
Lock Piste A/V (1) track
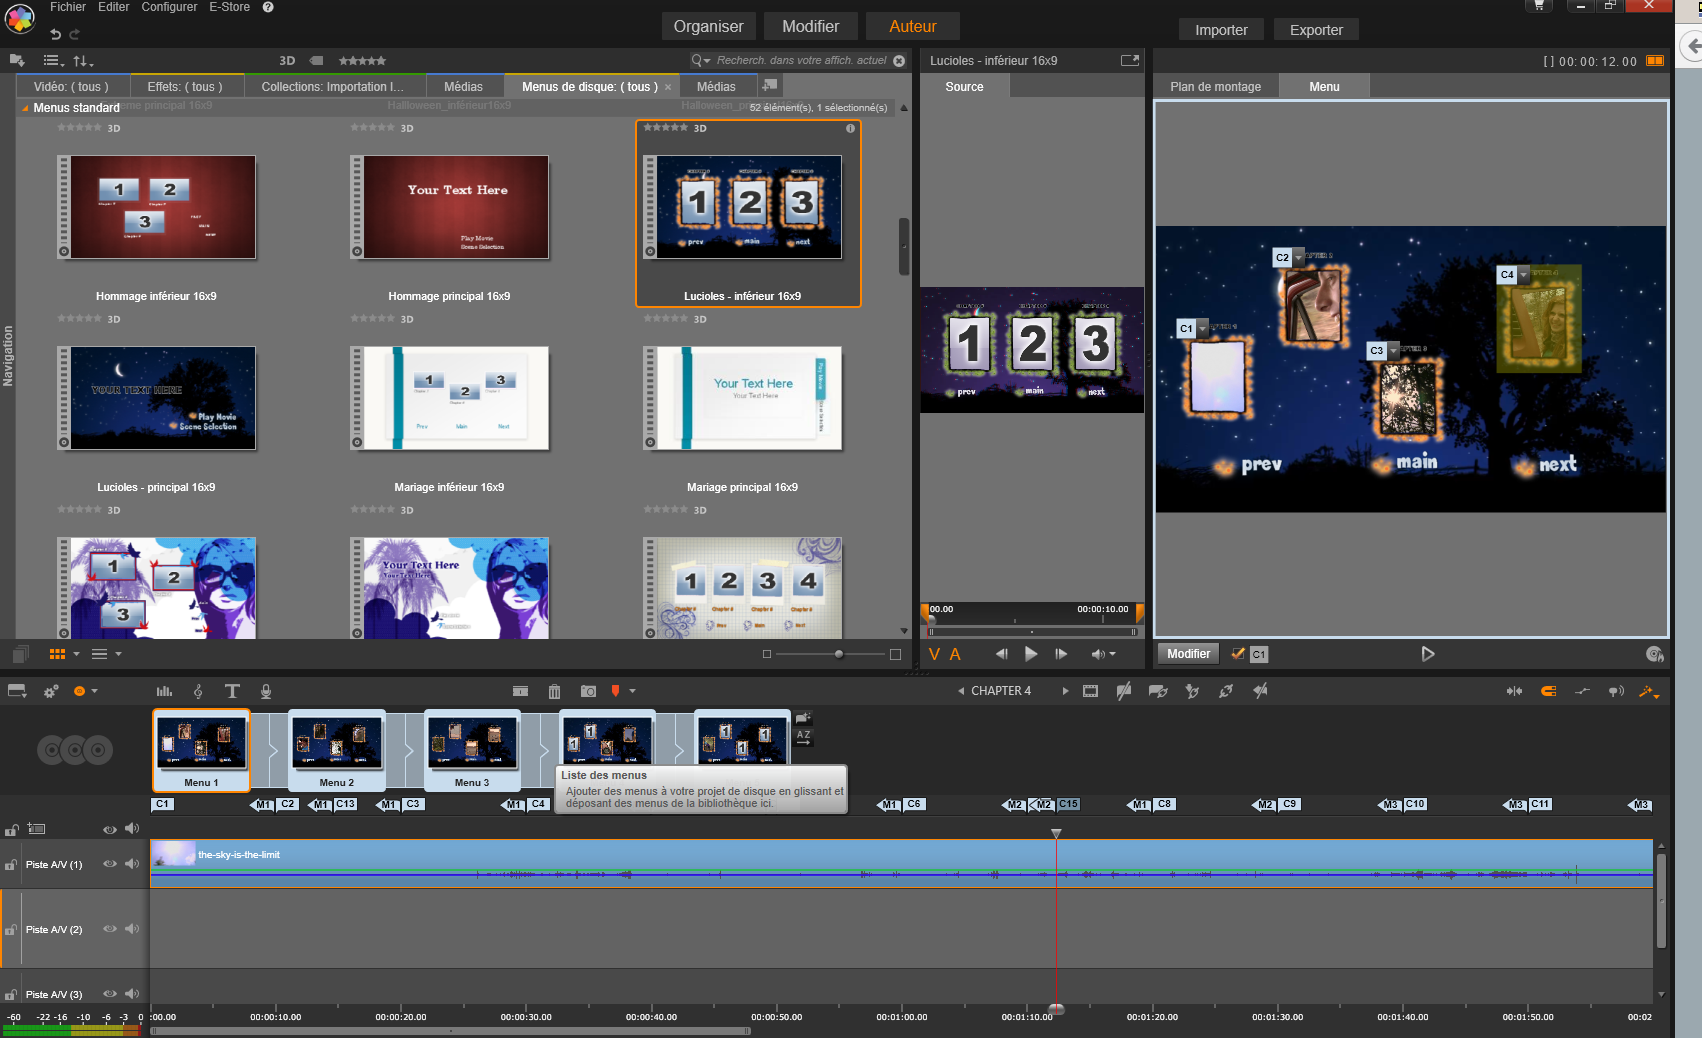11,865
